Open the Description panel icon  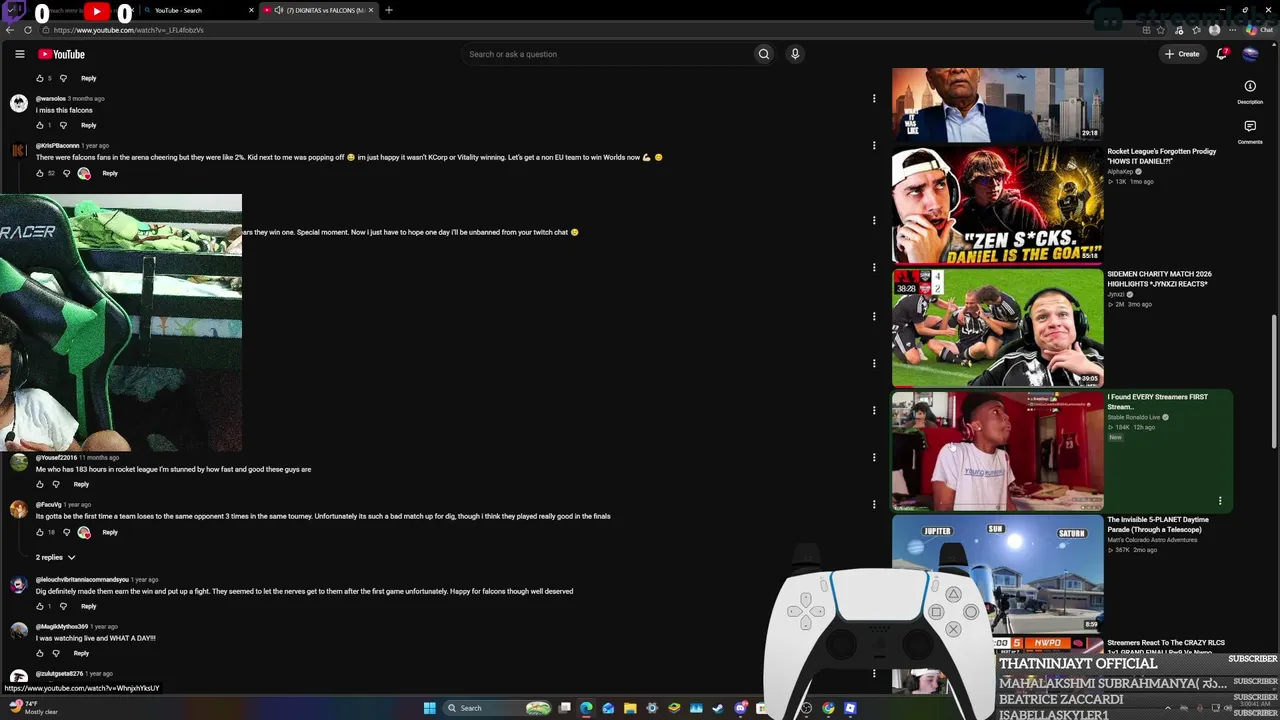coord(1250,86)
